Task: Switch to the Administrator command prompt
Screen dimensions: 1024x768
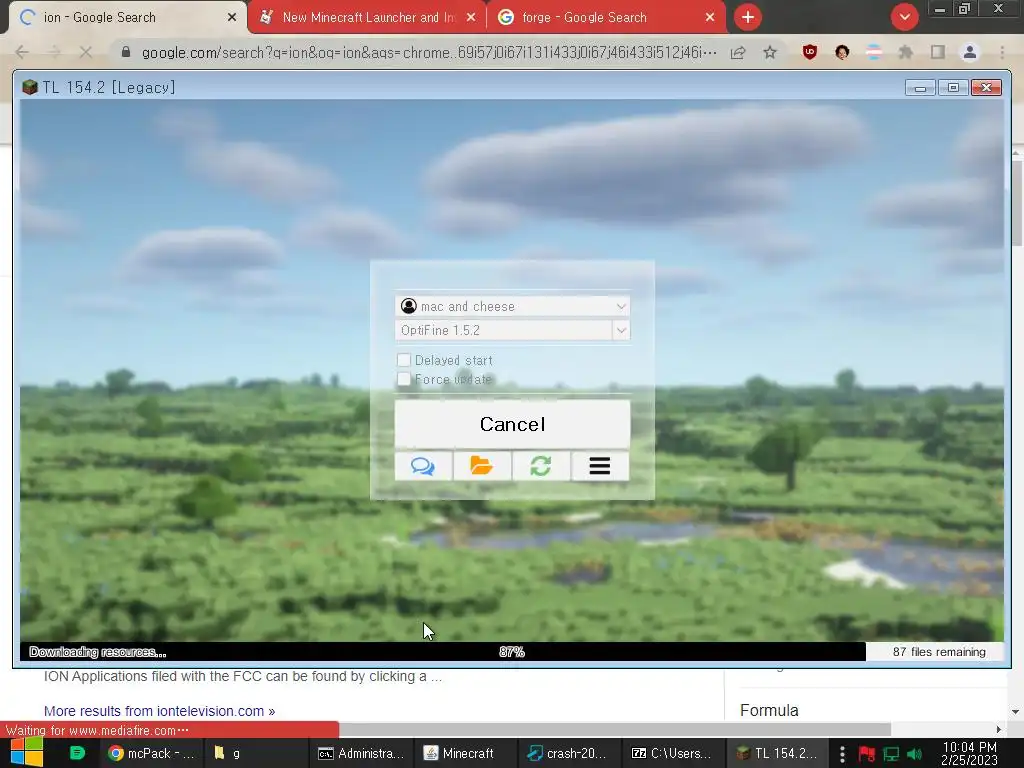Action: (x=360, y=753)
